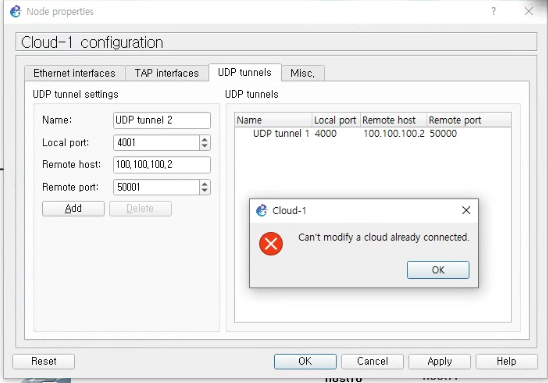Screen dimensions: 548x383
Task: Click the Cloud-1 configuration heading
Action: coord(92,43)
